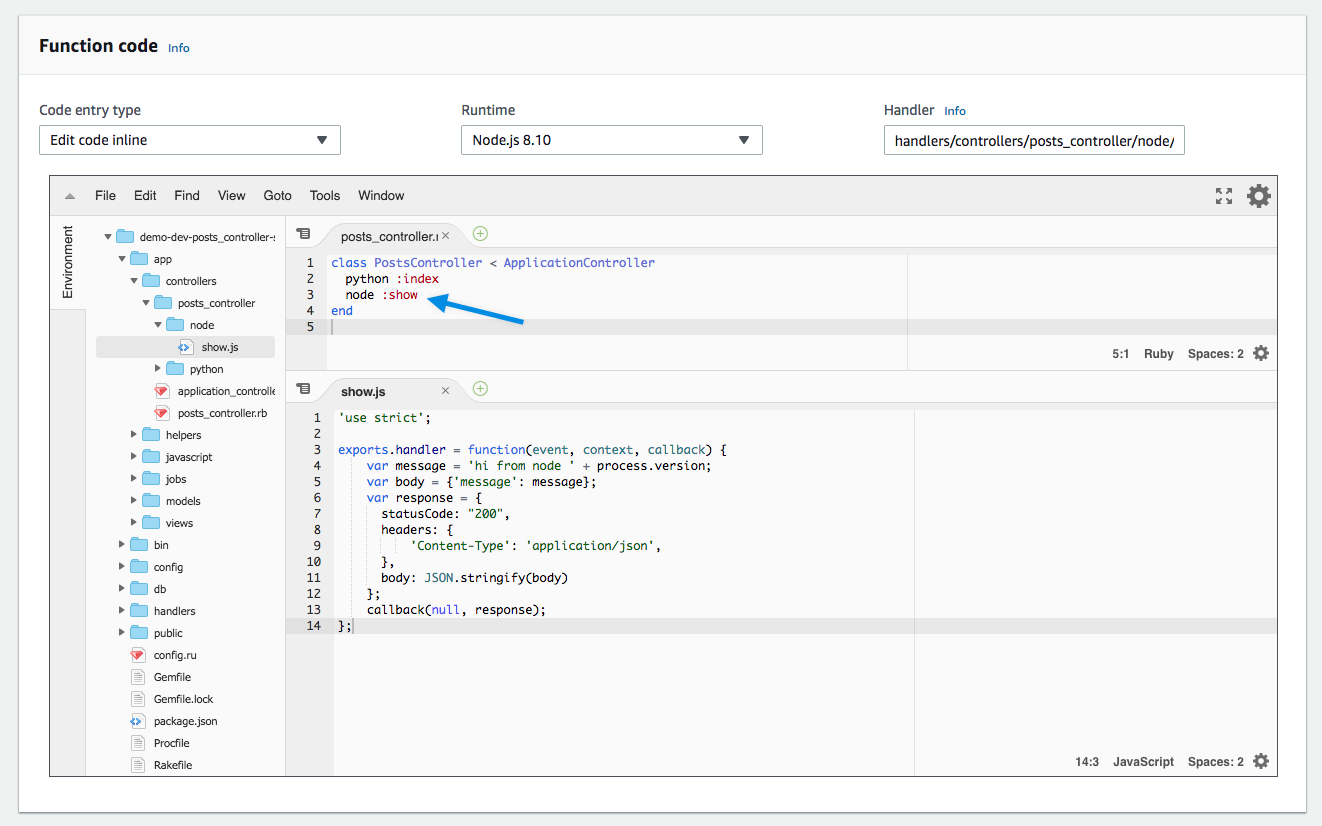Change JavaScript syntax mode in status bar

pos(1144,761)
